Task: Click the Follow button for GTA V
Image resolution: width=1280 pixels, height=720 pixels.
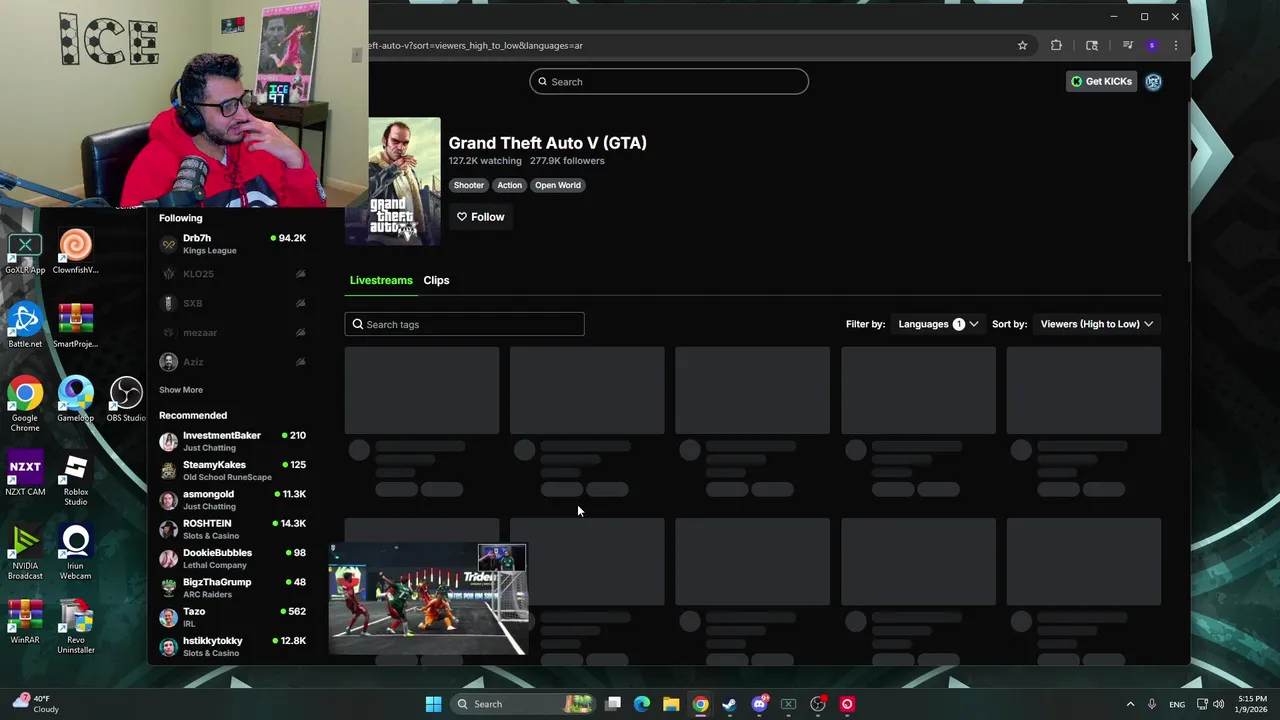Action: (481, 217)
